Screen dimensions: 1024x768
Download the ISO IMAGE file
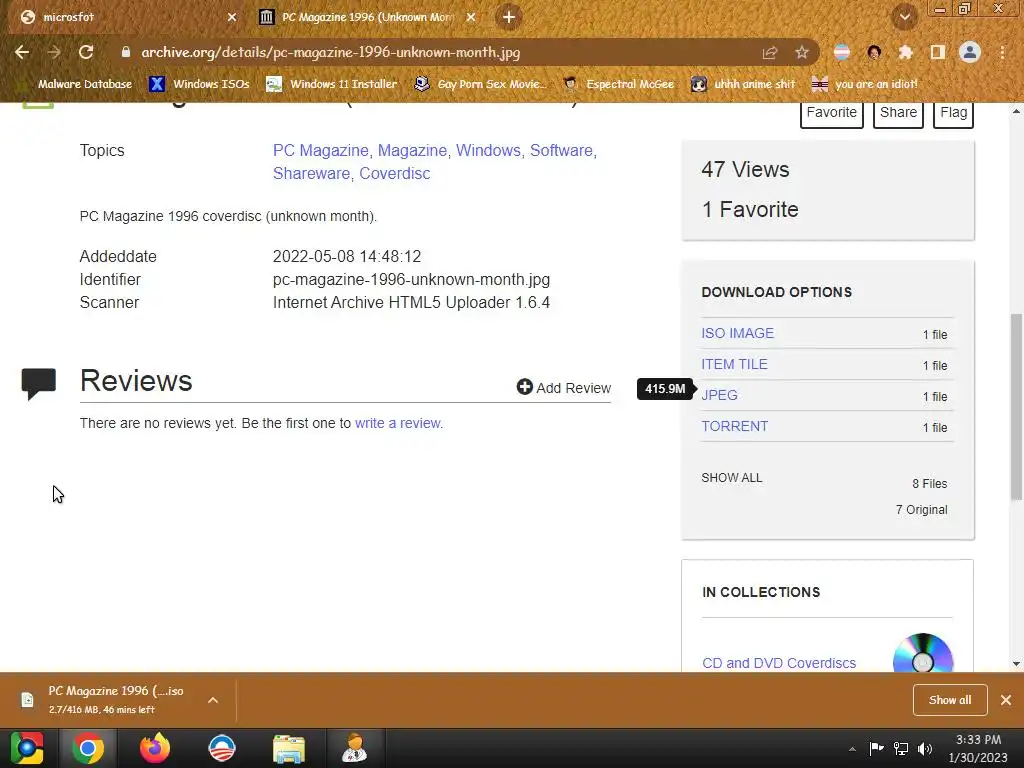(x=737, y=333)
